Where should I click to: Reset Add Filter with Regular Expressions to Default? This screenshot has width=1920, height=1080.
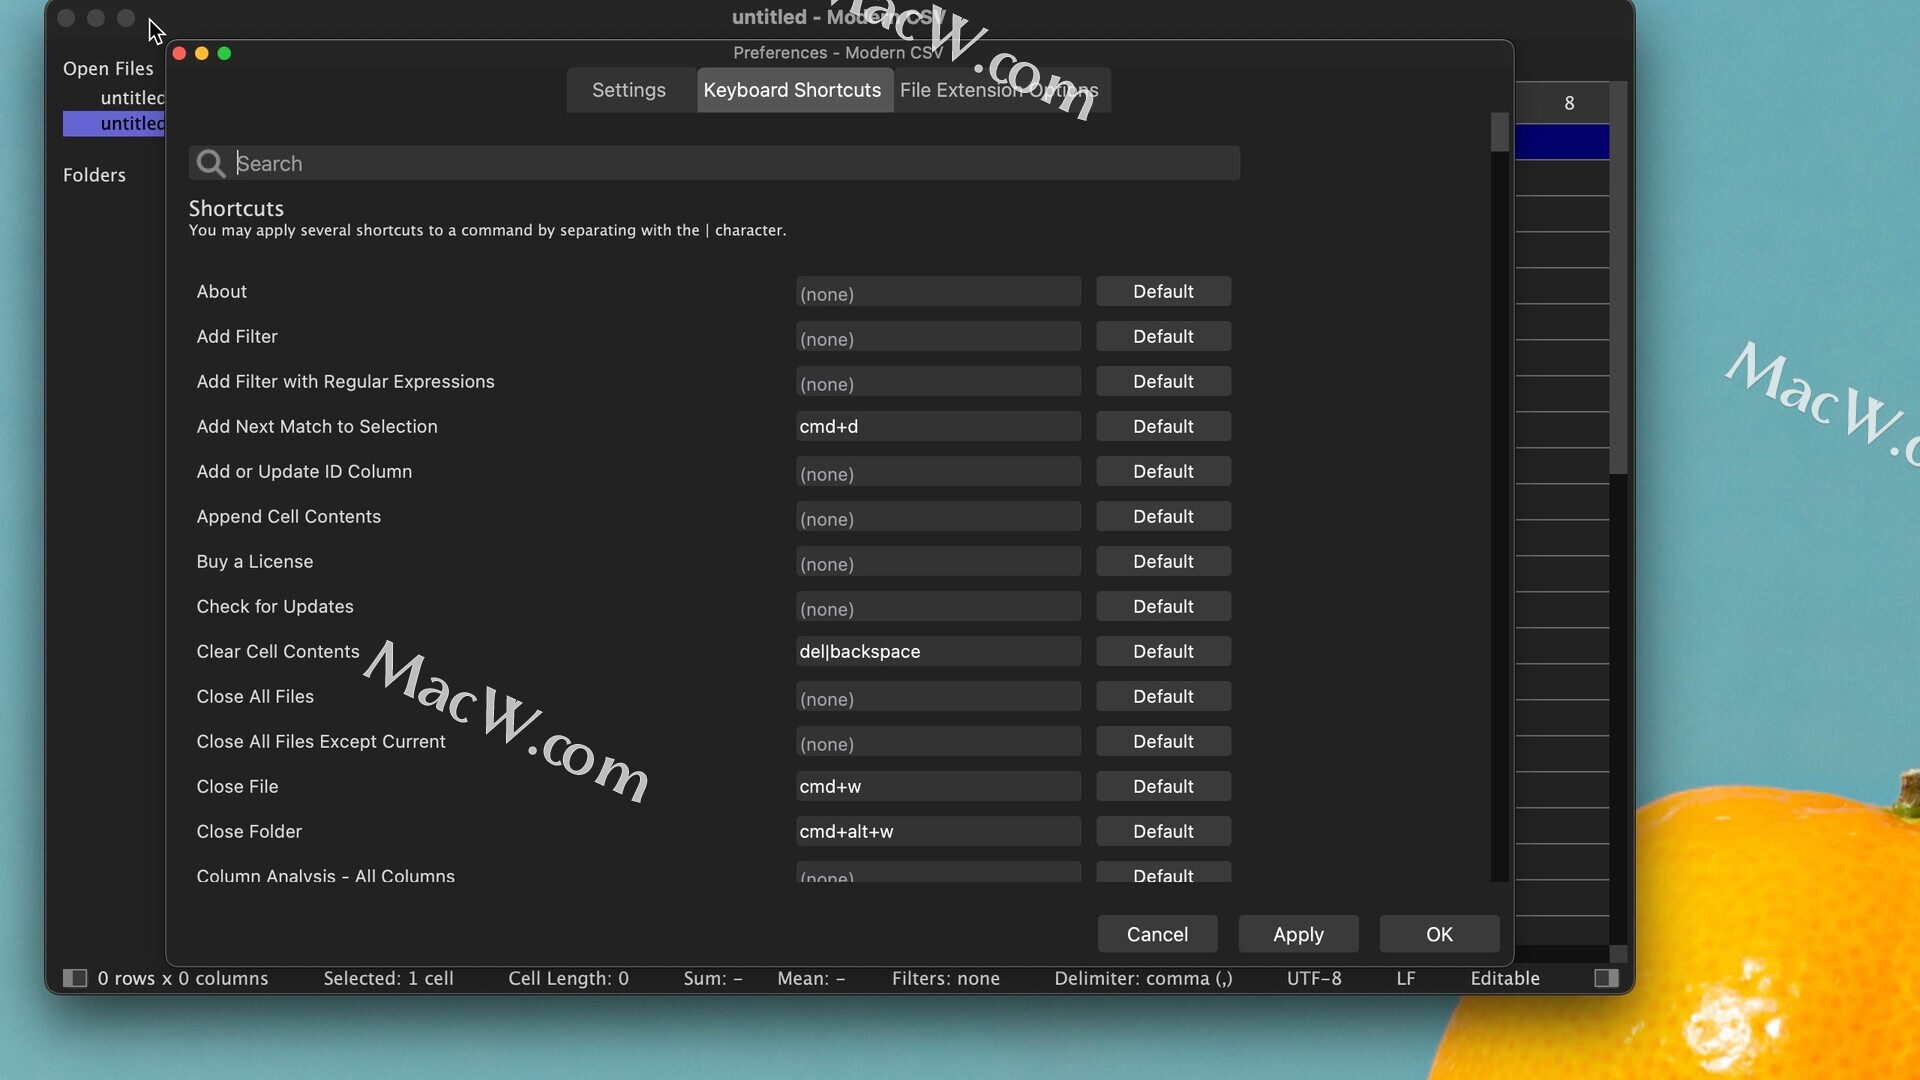(x=1163, y=382)
